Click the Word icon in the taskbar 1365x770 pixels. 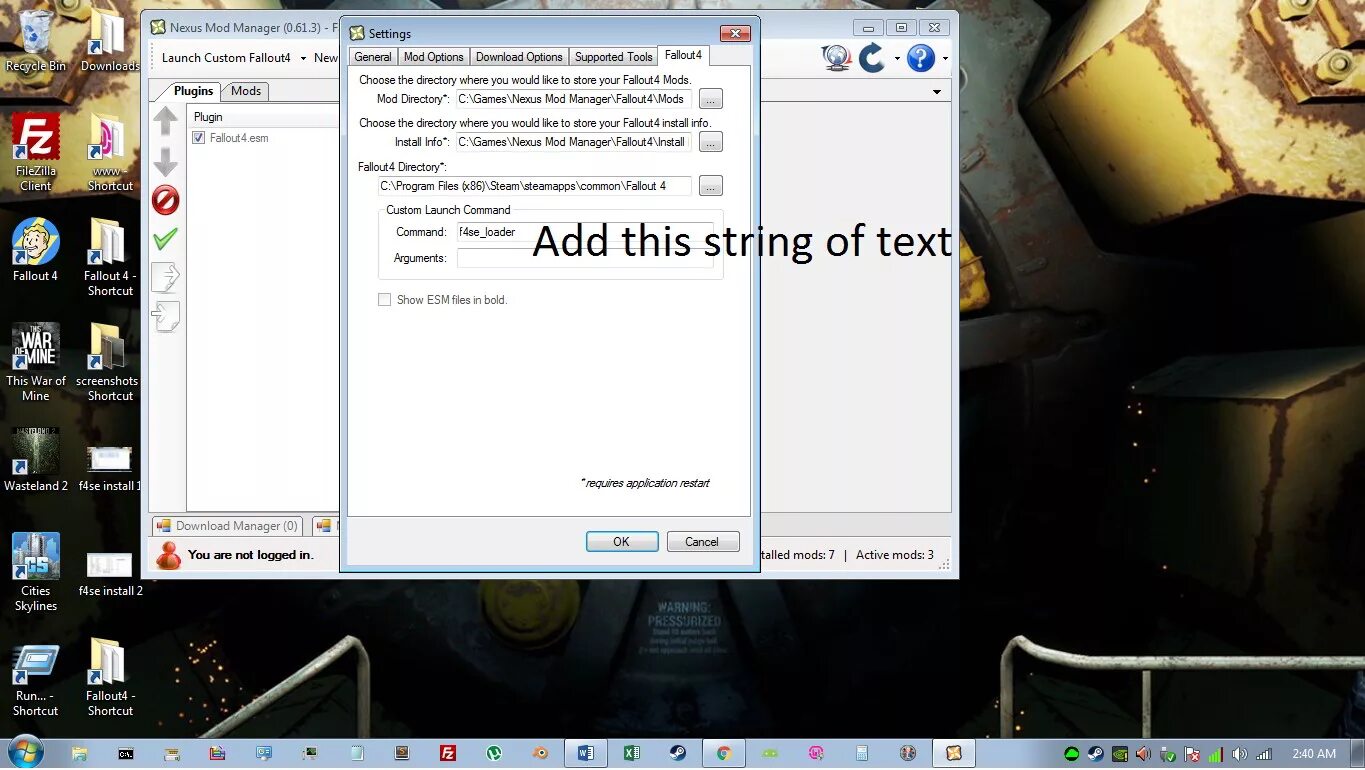pos(586,754)
